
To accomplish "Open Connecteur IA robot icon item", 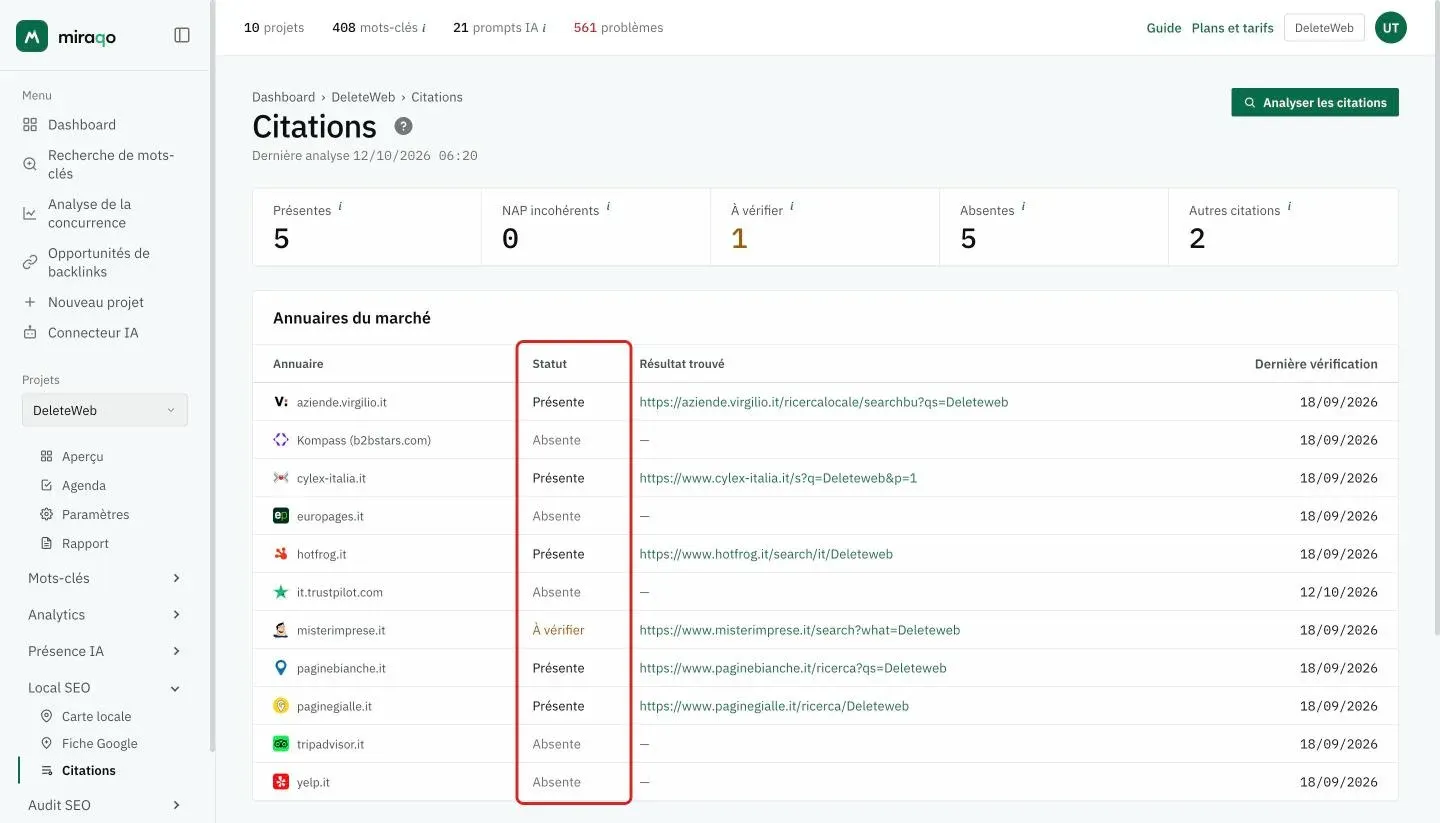I will (x=30, y=333).
